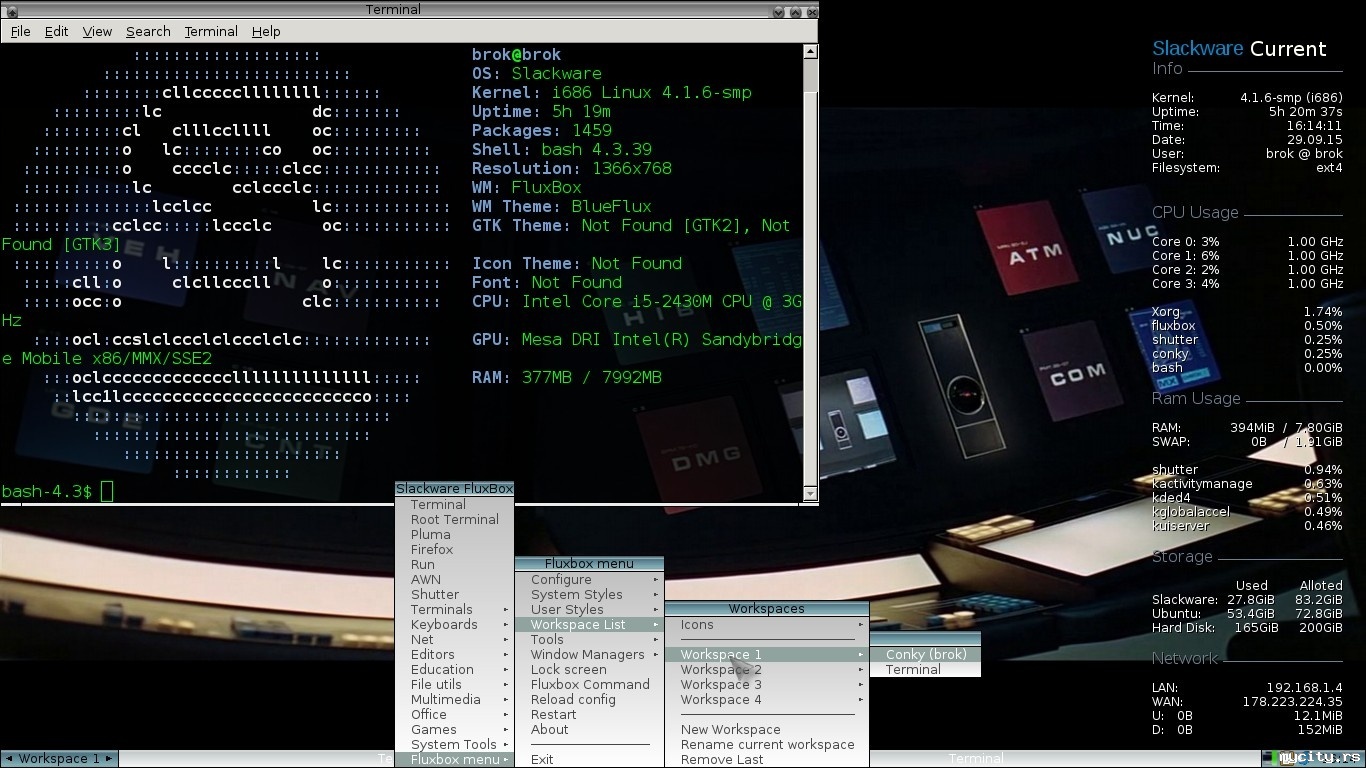Expand the System Styles submenu
Screen dimensions: 1366x768
pos(589,595)
